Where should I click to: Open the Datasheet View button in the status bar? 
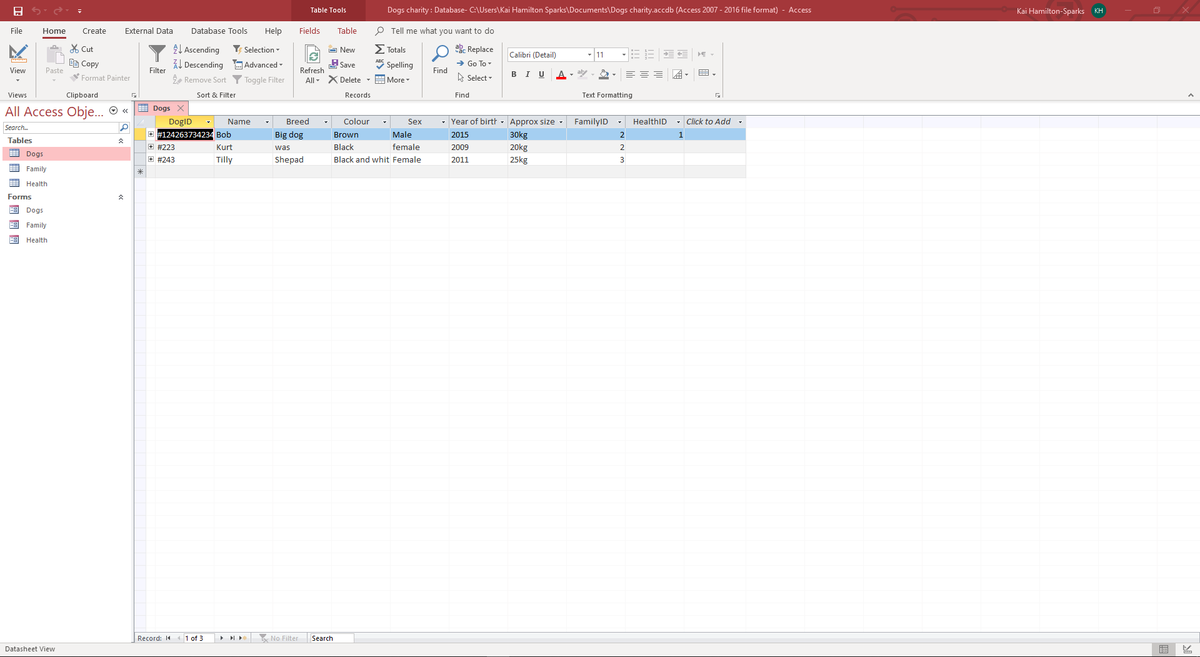coord(1162,649)
